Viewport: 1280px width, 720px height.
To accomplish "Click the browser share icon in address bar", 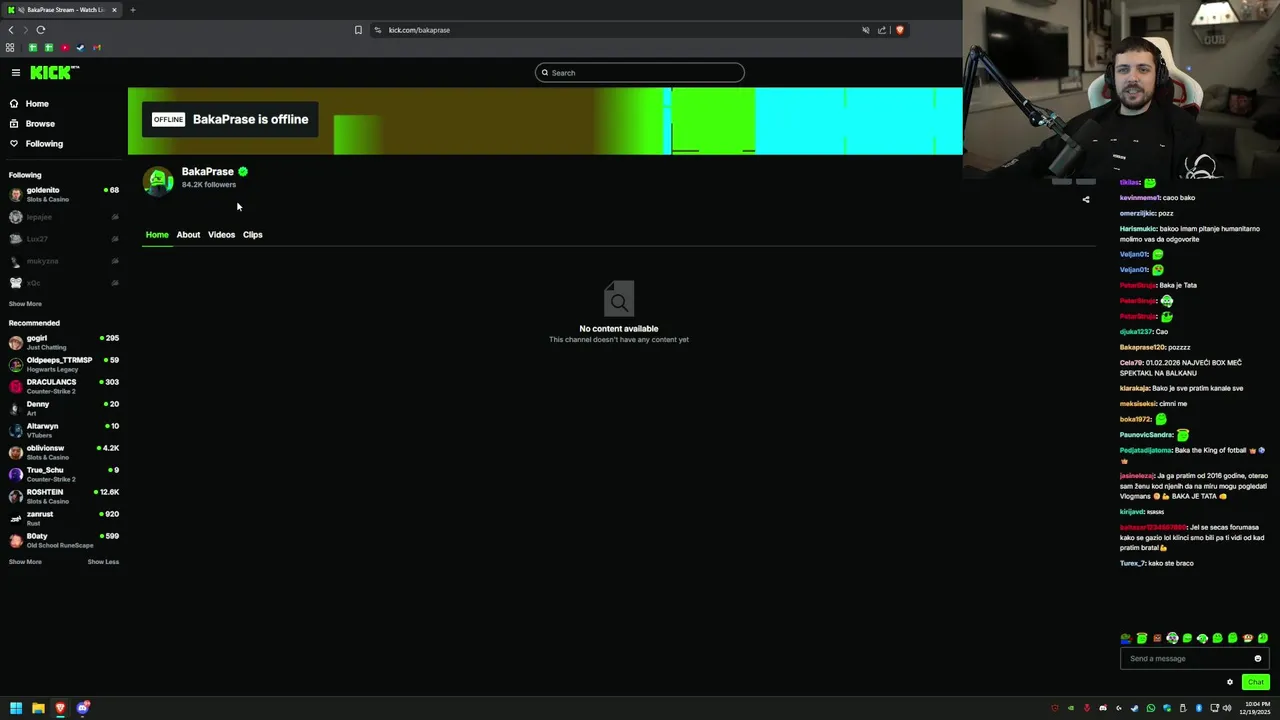I will point(882,30).
